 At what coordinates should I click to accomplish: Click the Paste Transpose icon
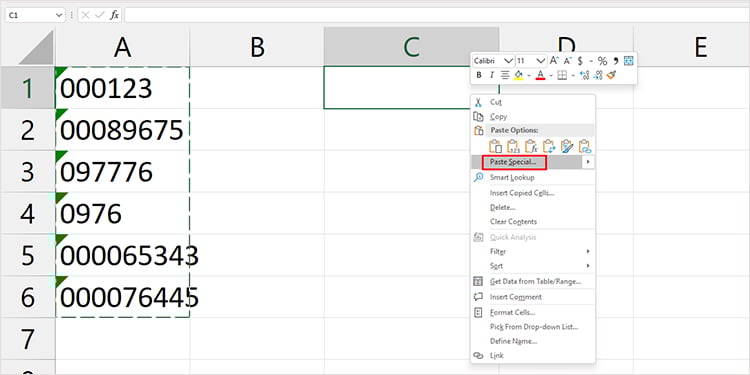549,146
